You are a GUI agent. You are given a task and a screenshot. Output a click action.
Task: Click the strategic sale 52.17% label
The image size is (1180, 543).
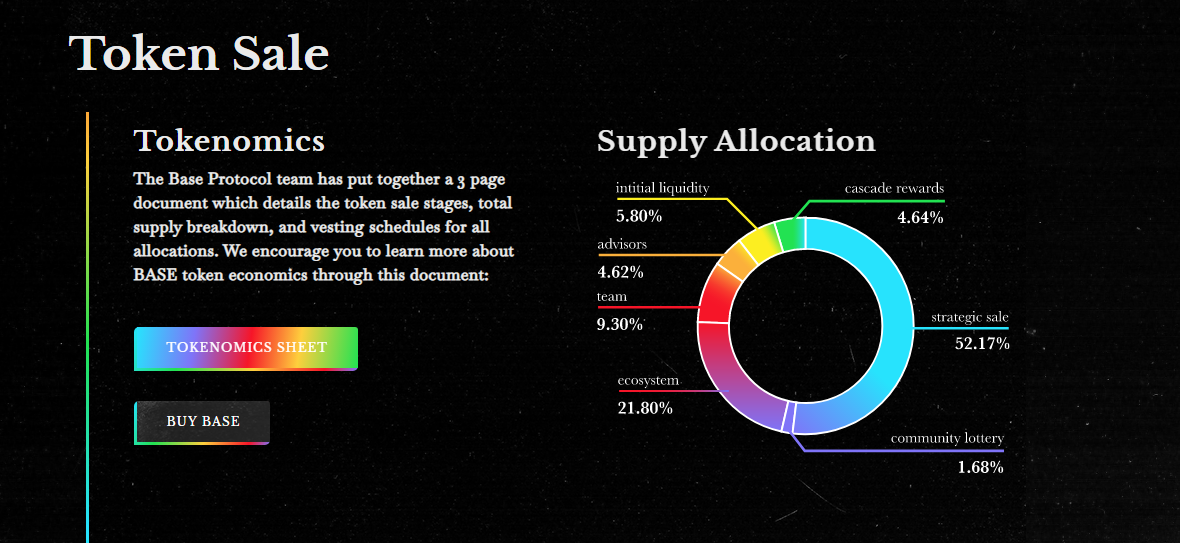coord(970,330)
